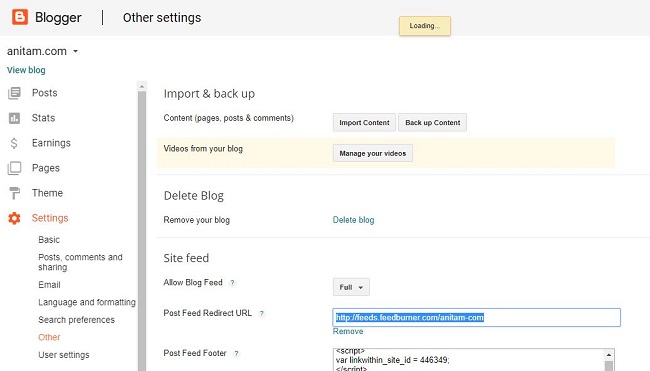Select Other settings in sidebar

pyautogui.click(x=49, y=337)
